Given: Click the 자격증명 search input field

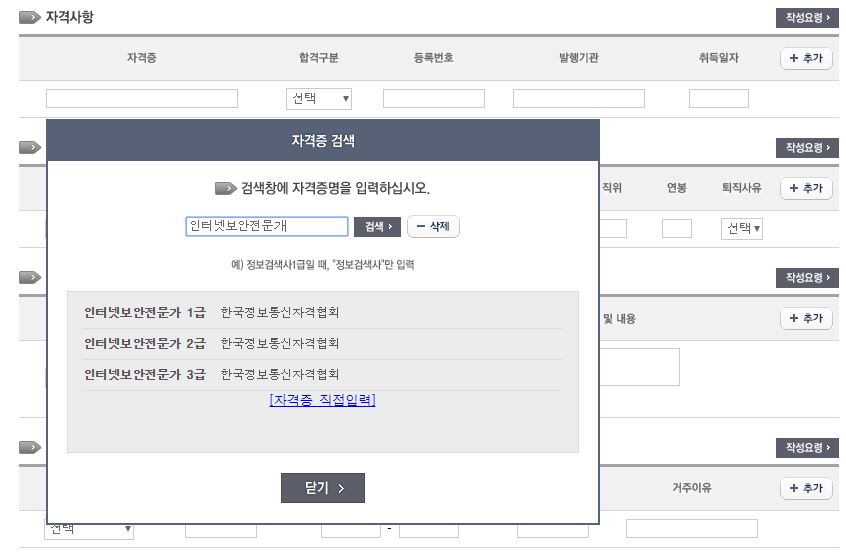Looking at the screenshot, I should pos(267,227).
